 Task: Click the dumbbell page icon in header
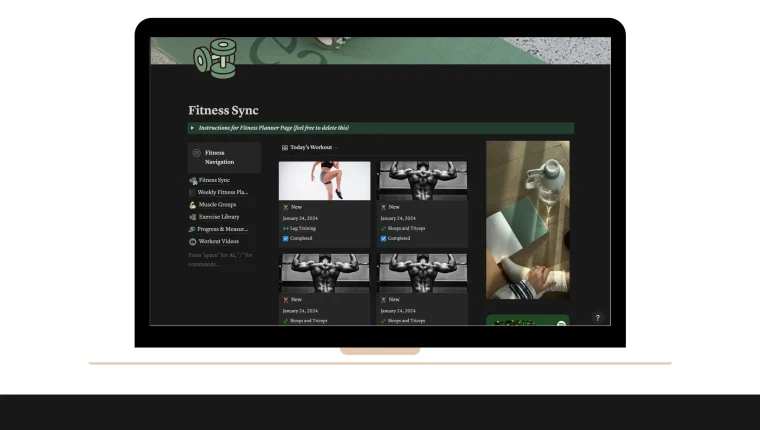point(215,58)
